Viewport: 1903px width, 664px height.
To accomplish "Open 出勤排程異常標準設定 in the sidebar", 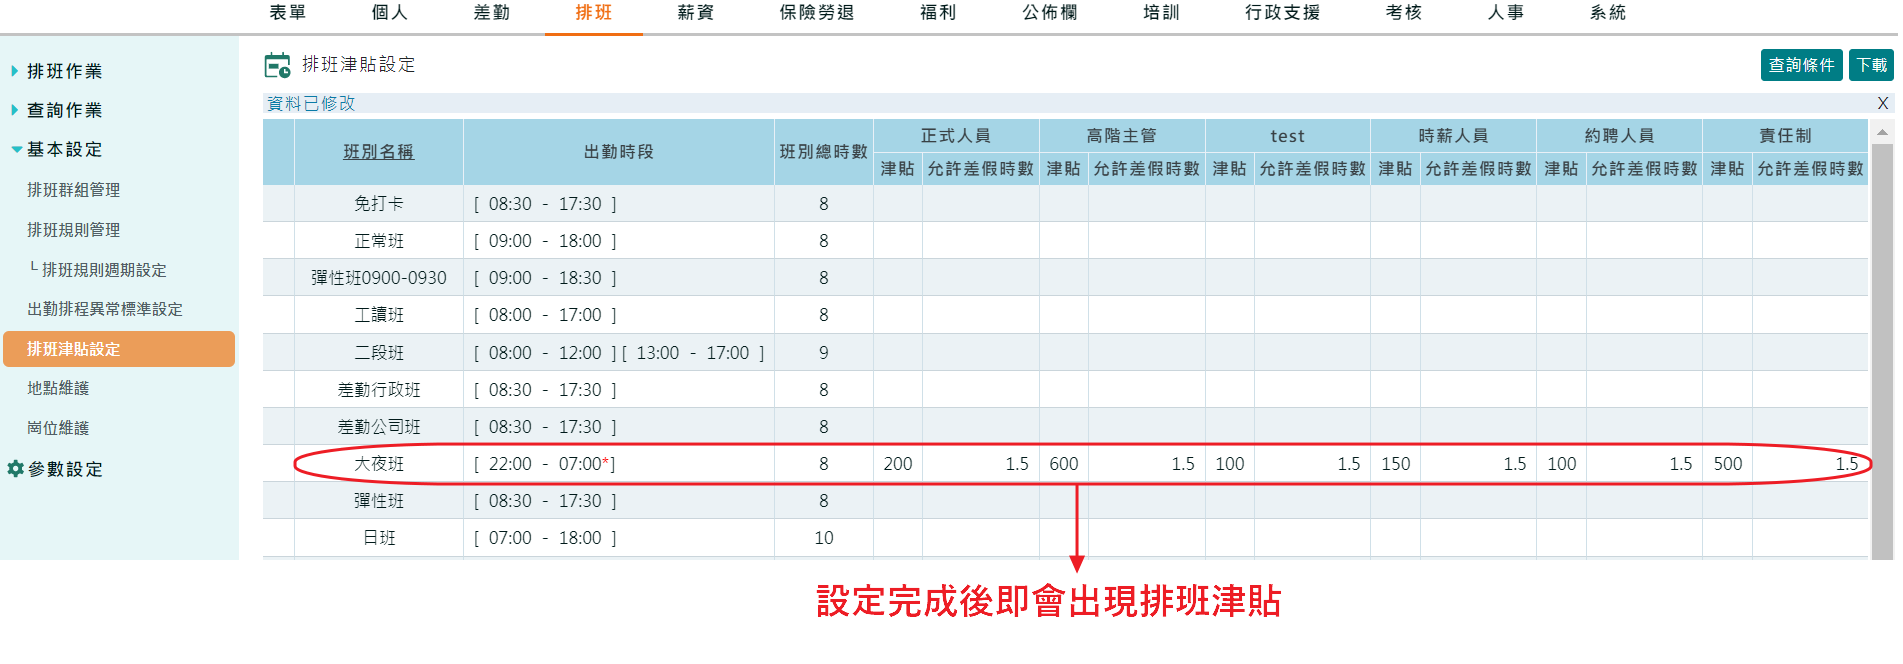I will tap(105, 309).
